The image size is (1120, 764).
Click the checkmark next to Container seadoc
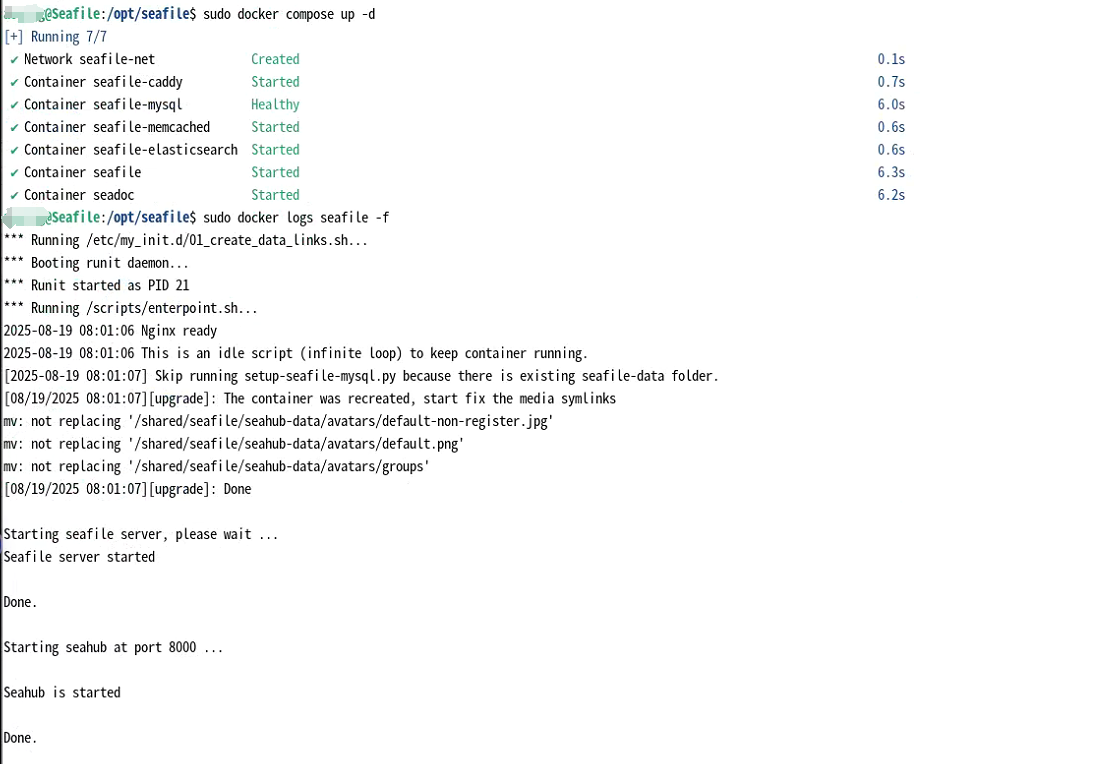14,196
